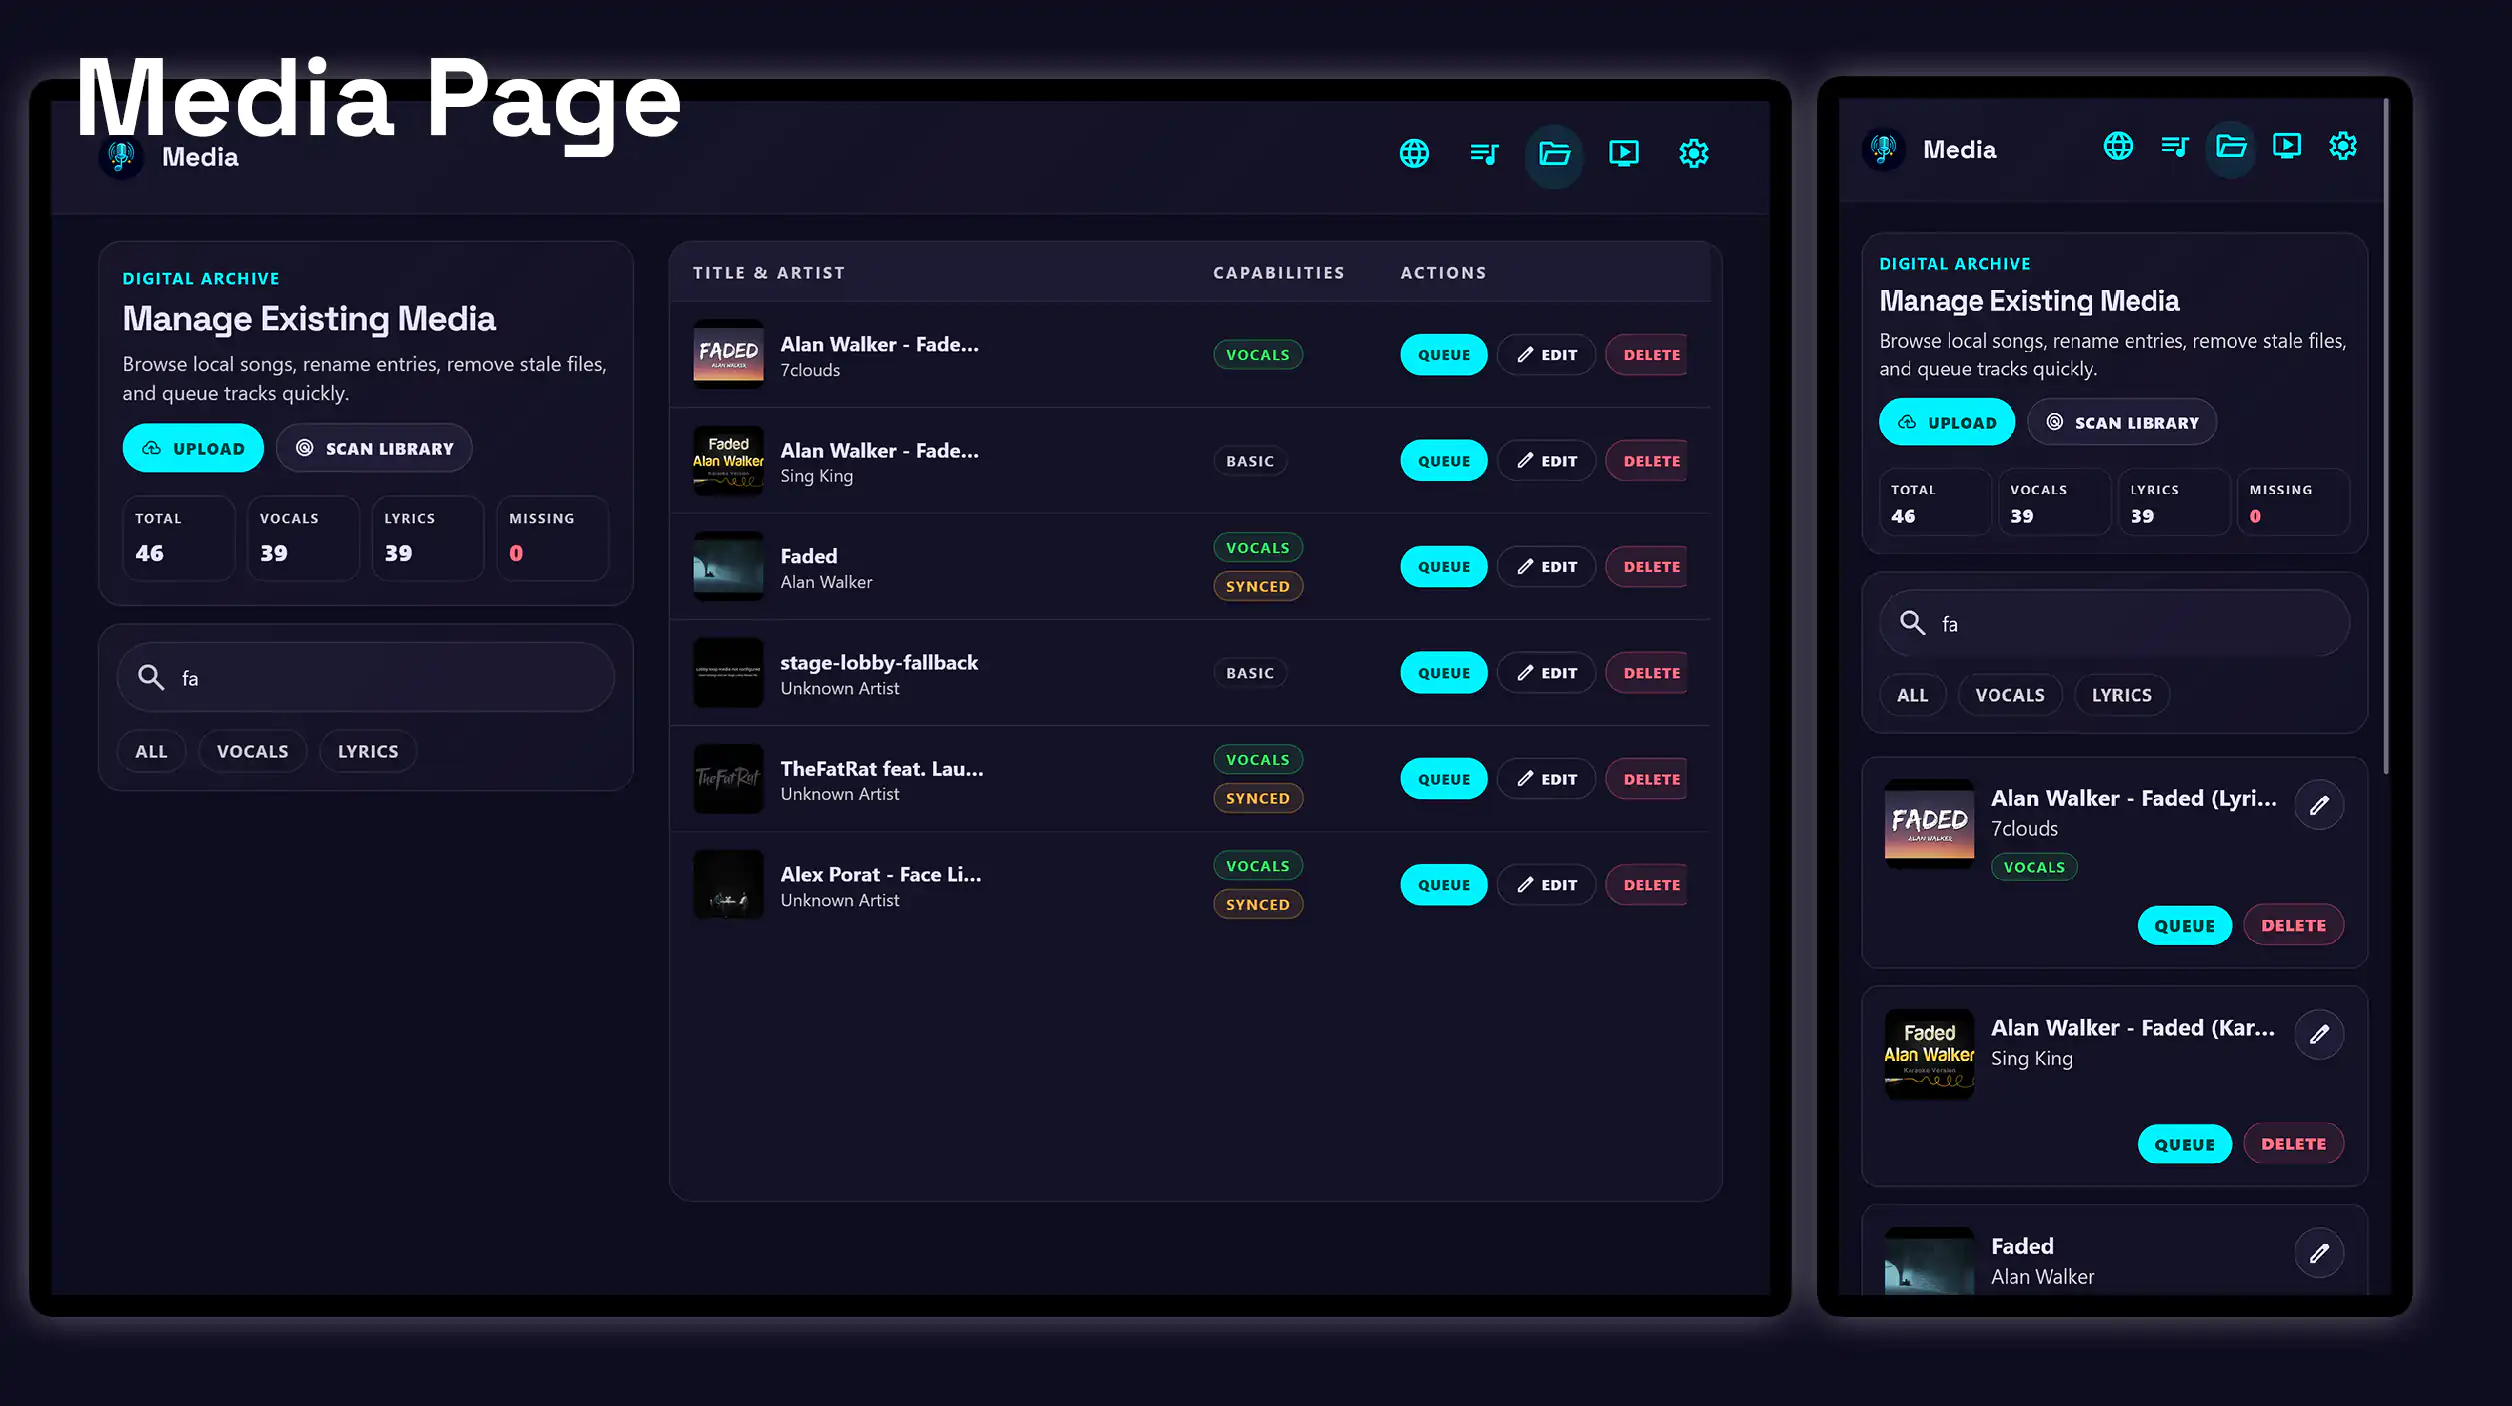Queue the 7clouds Alan Walker row in the table
This screenshot has width=2512, height=1406.
(1444, 355)
